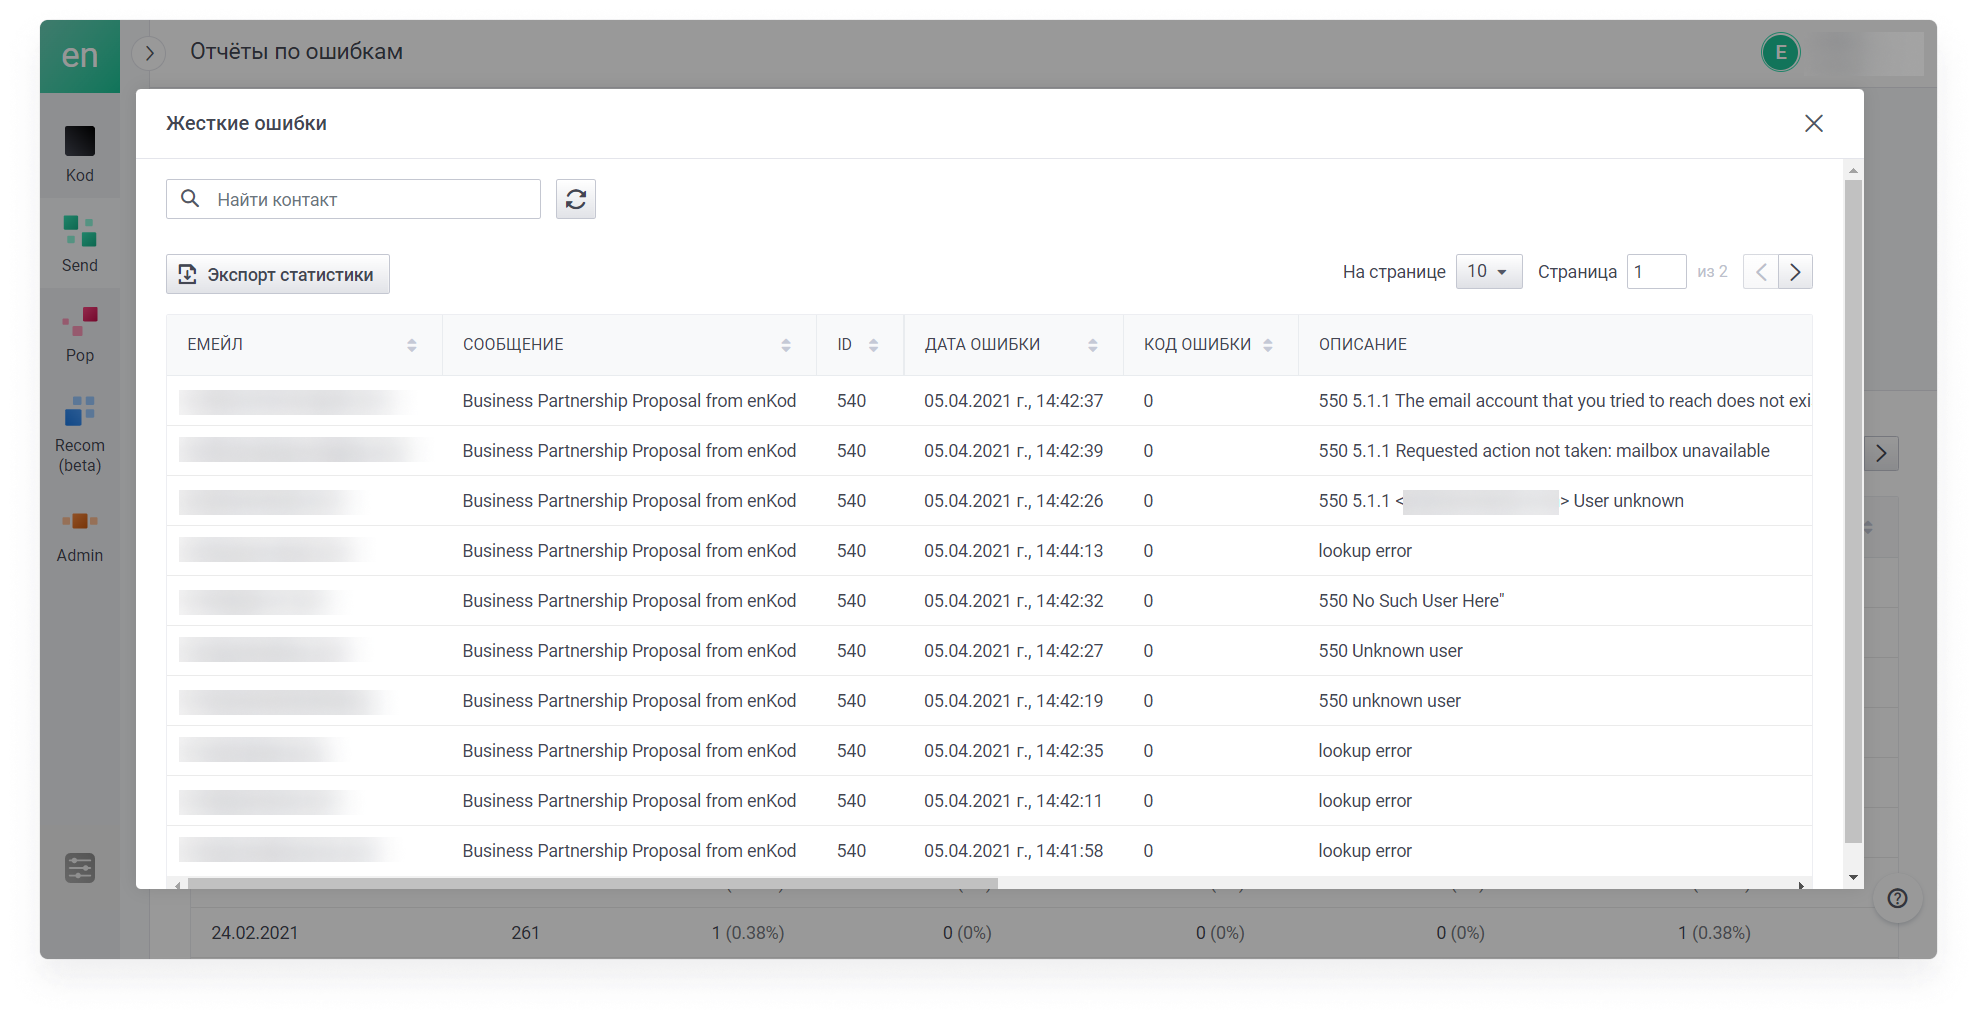
Task: Click scrollbar up arrow in dialog
Action: tap(1853, 170)
